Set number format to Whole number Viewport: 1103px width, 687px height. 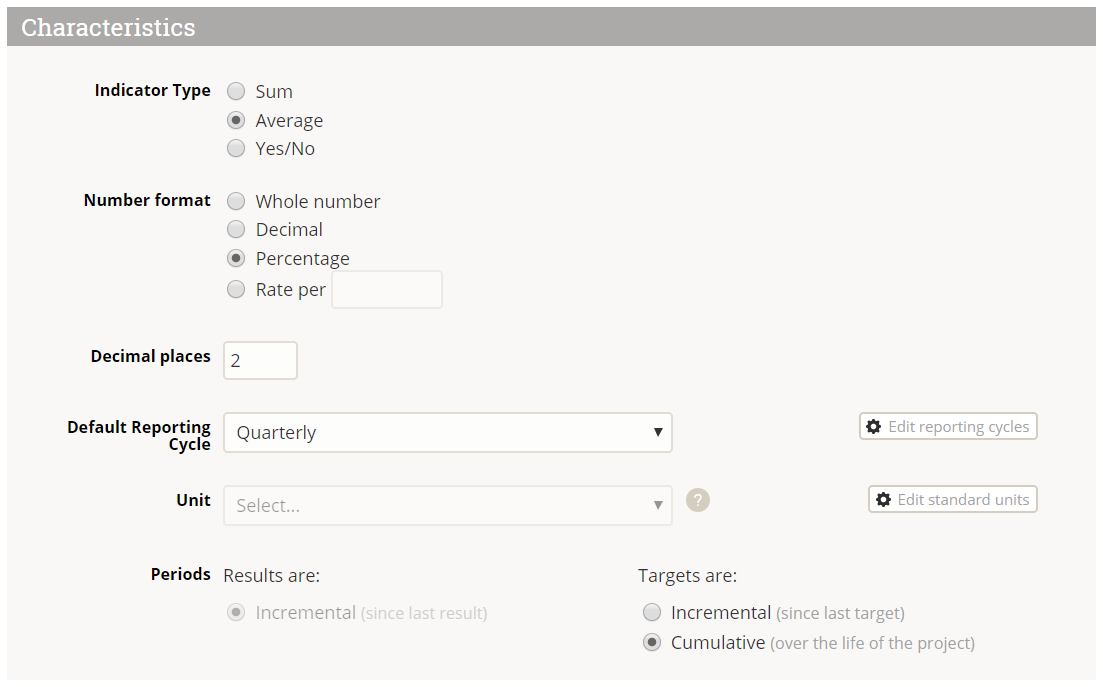[x=236, y=201]
